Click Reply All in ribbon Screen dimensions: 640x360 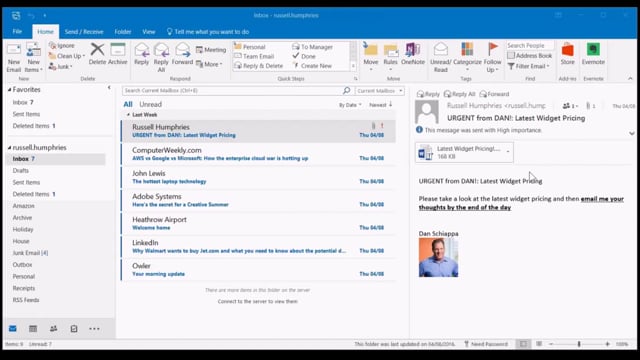(161, 58)
